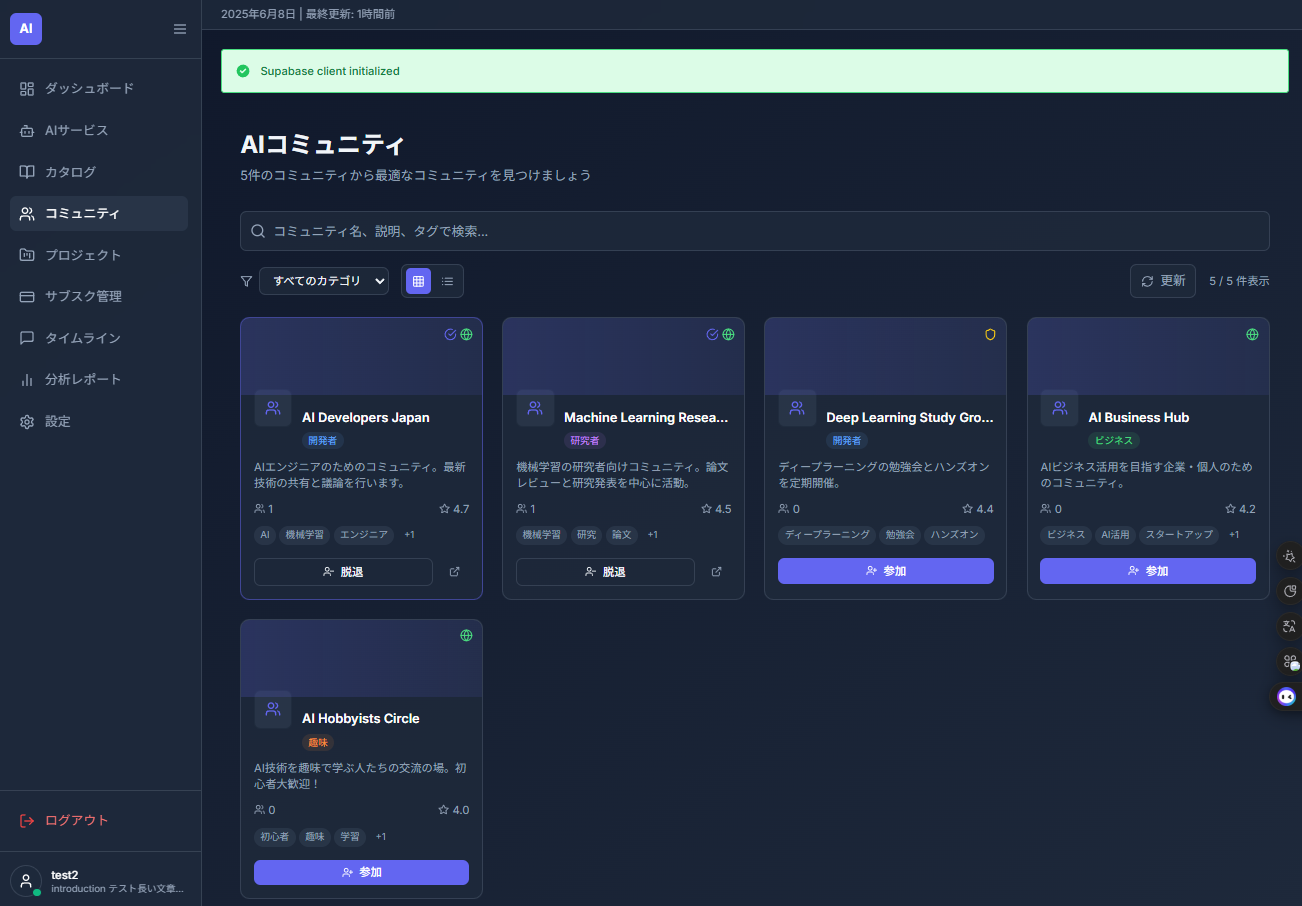1302x906 pixels.
Task: Click the 更新 refresh button
Action: (x=1162, y=281)
